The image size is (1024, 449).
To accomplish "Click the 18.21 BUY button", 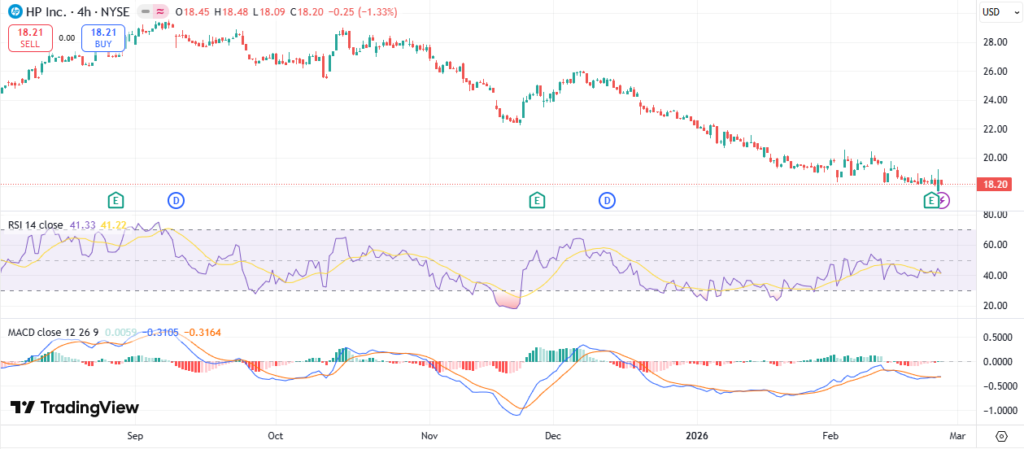I will point(103,38).
